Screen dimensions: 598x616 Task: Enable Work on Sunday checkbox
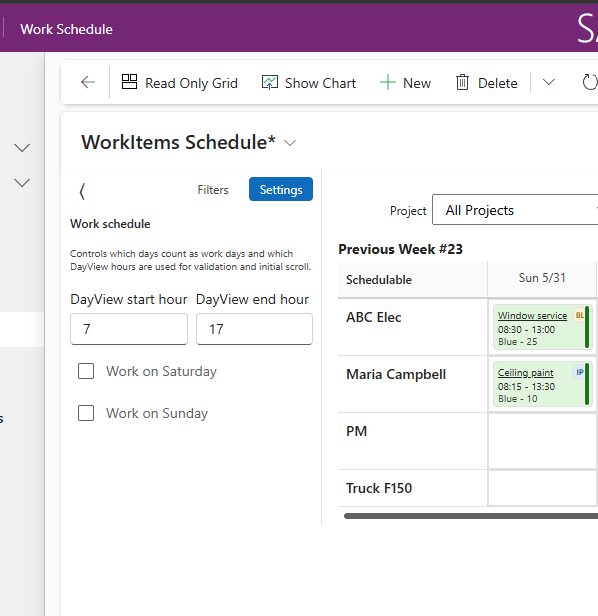tap(86, 413)
